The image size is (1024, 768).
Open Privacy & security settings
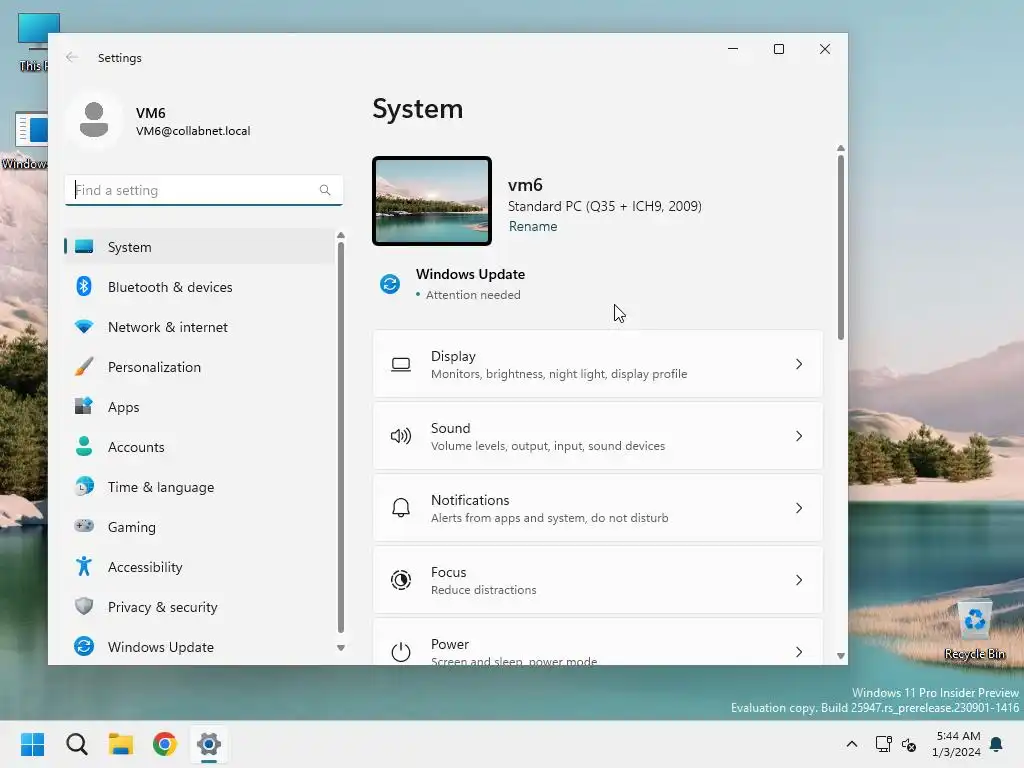(199, 607)
